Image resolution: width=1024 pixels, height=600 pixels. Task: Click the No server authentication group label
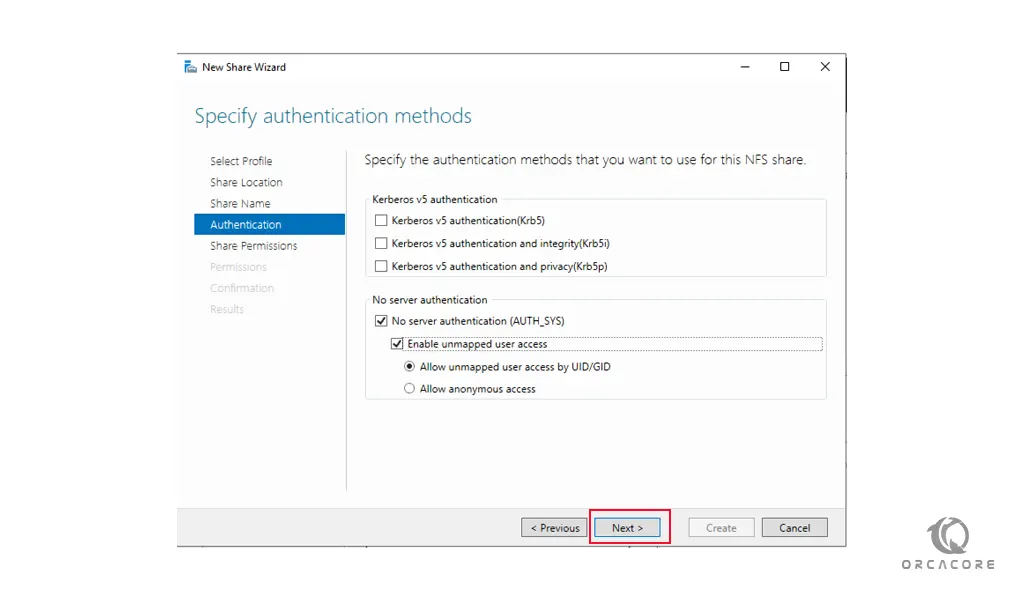430,300
